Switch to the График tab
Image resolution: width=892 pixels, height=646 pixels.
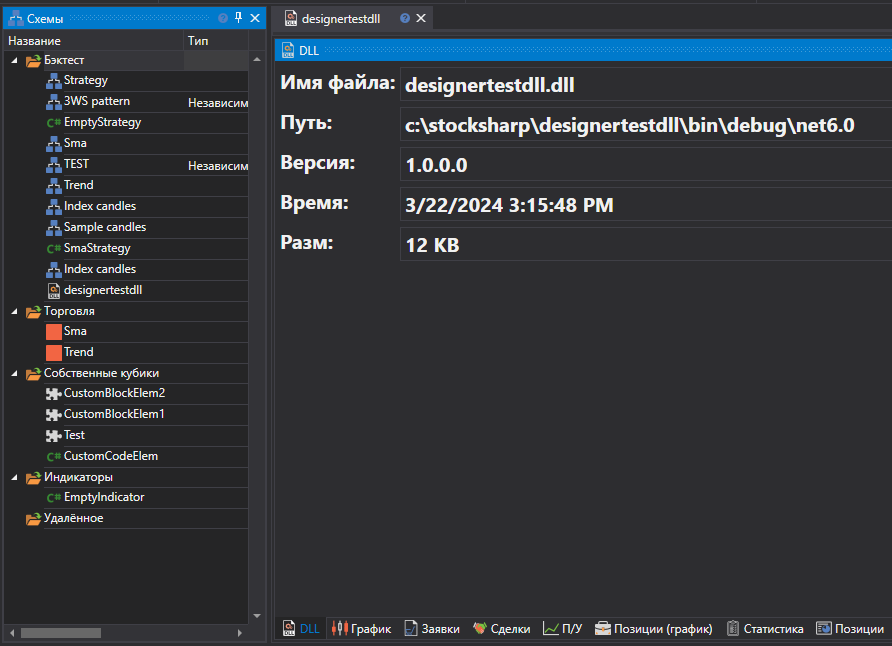click(x=361, y=628)
